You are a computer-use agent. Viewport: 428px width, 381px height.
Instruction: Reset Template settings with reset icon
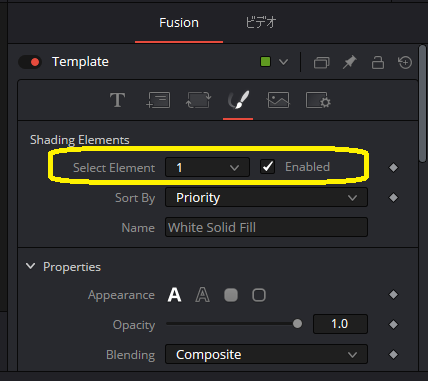(x=405, y=62)
